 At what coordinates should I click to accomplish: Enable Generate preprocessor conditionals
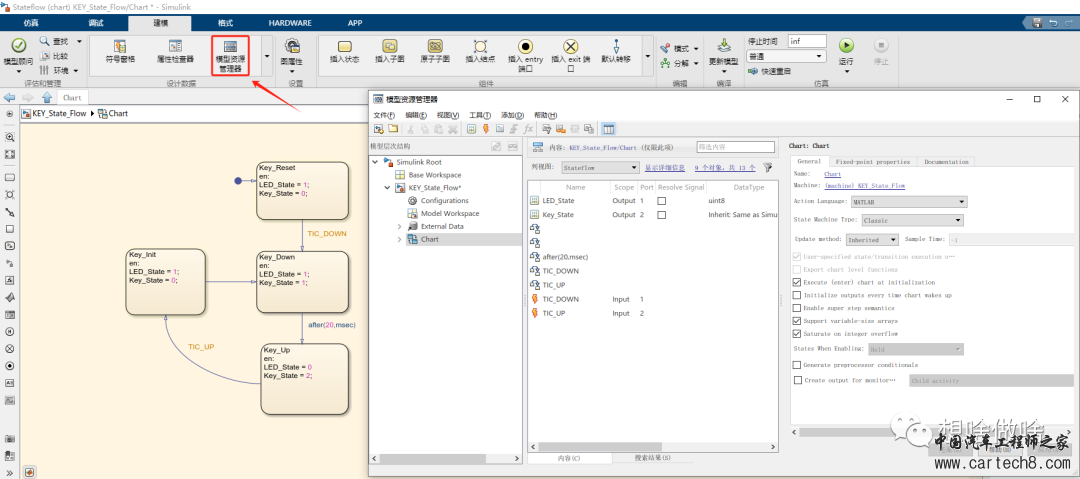click(798, 365)
